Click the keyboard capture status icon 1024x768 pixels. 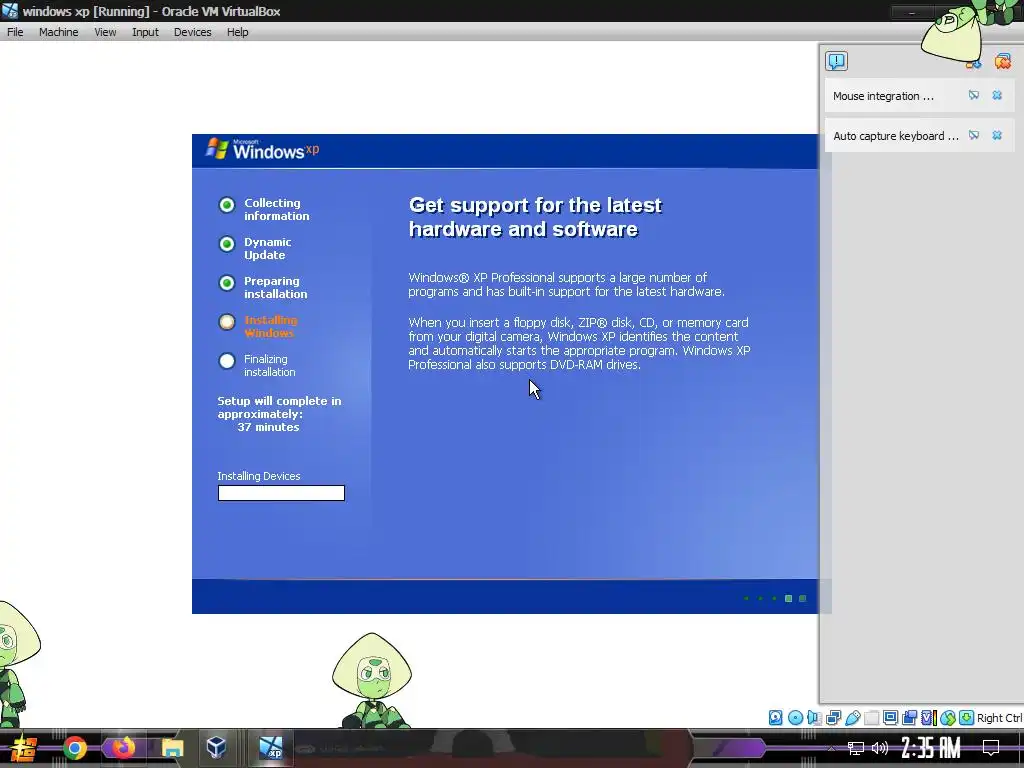pyautogui.click(x=967, y=718)
